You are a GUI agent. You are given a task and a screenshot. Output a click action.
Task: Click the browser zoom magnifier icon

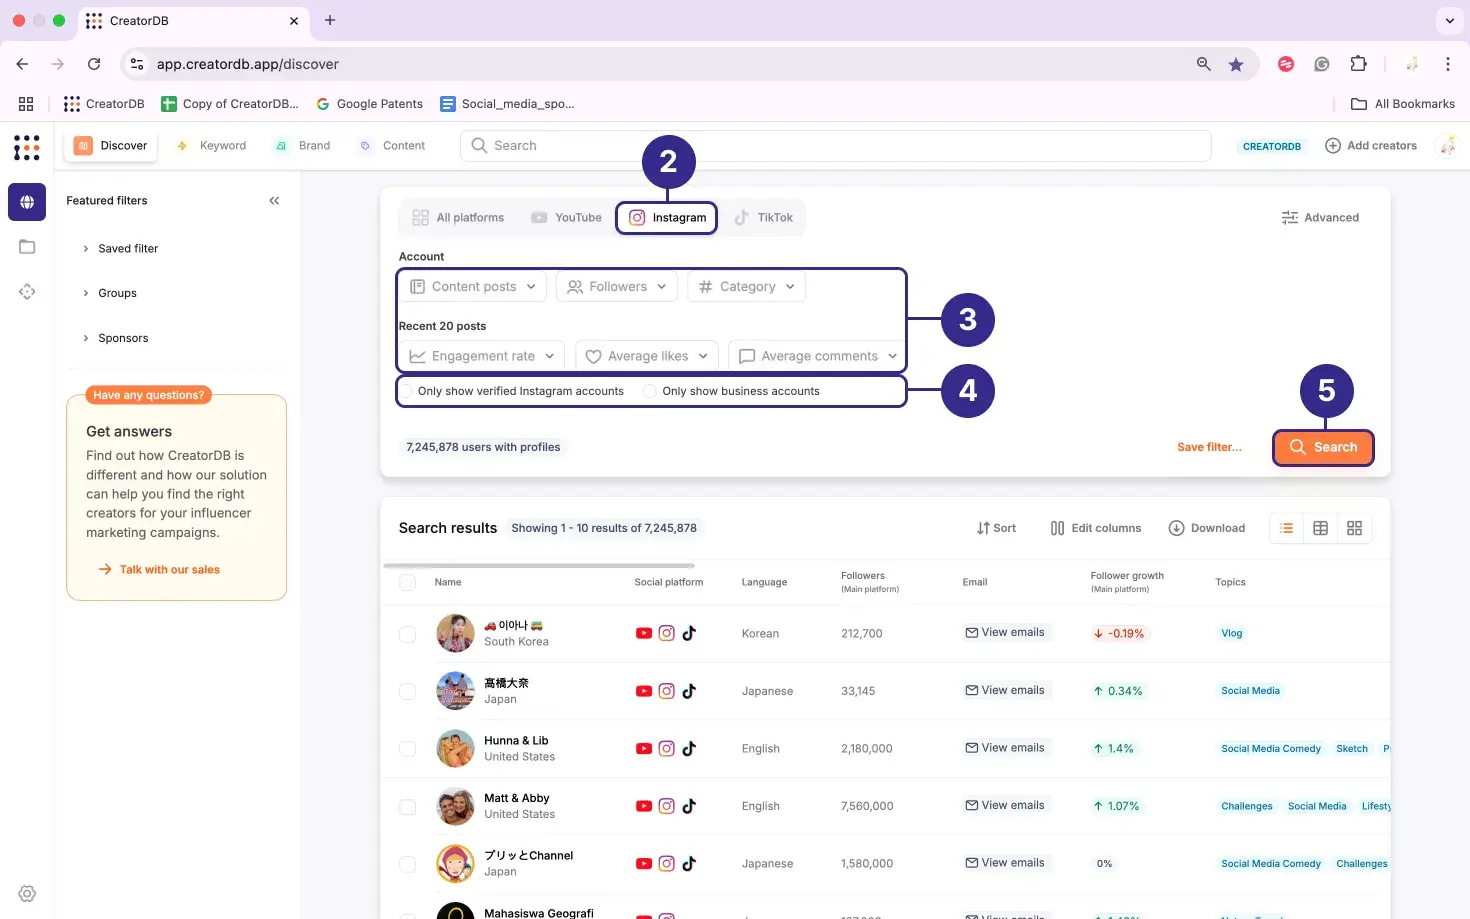[1204, 64]
